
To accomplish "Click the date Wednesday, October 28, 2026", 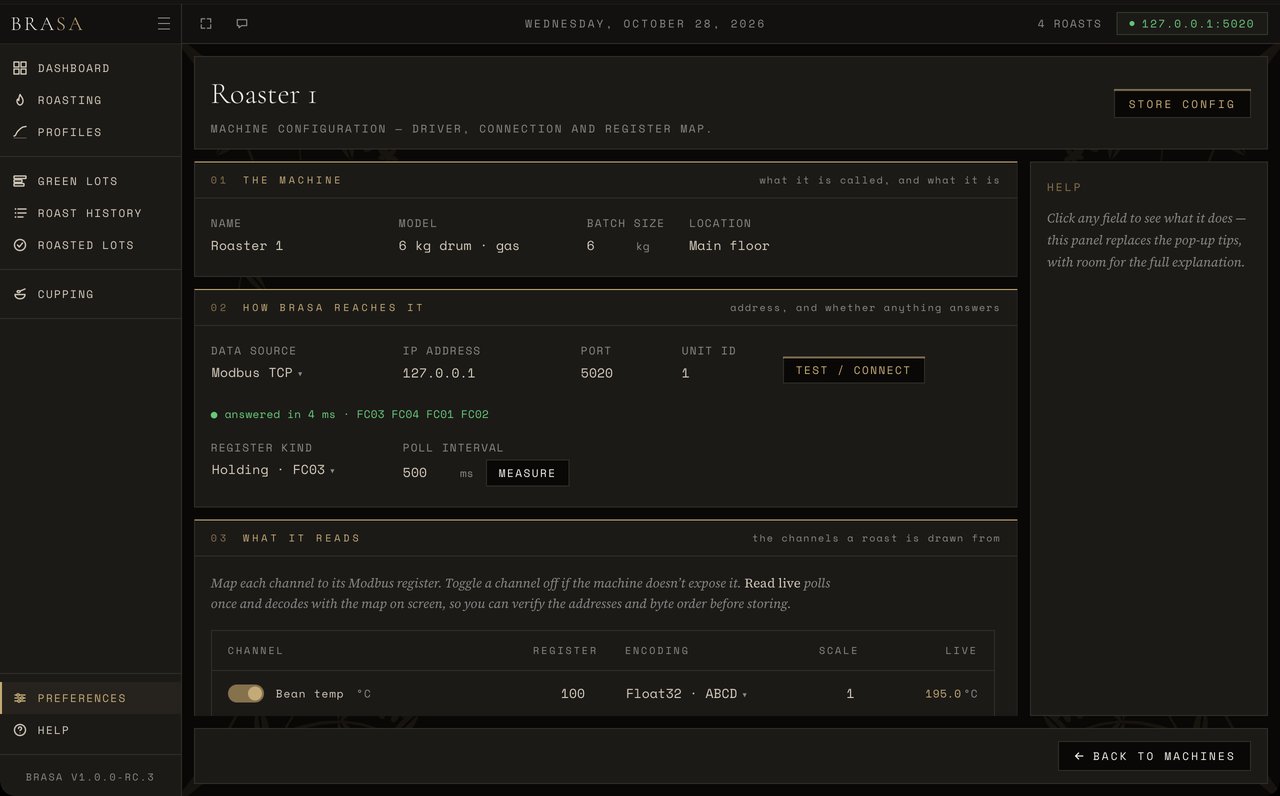I will point(645,24).
